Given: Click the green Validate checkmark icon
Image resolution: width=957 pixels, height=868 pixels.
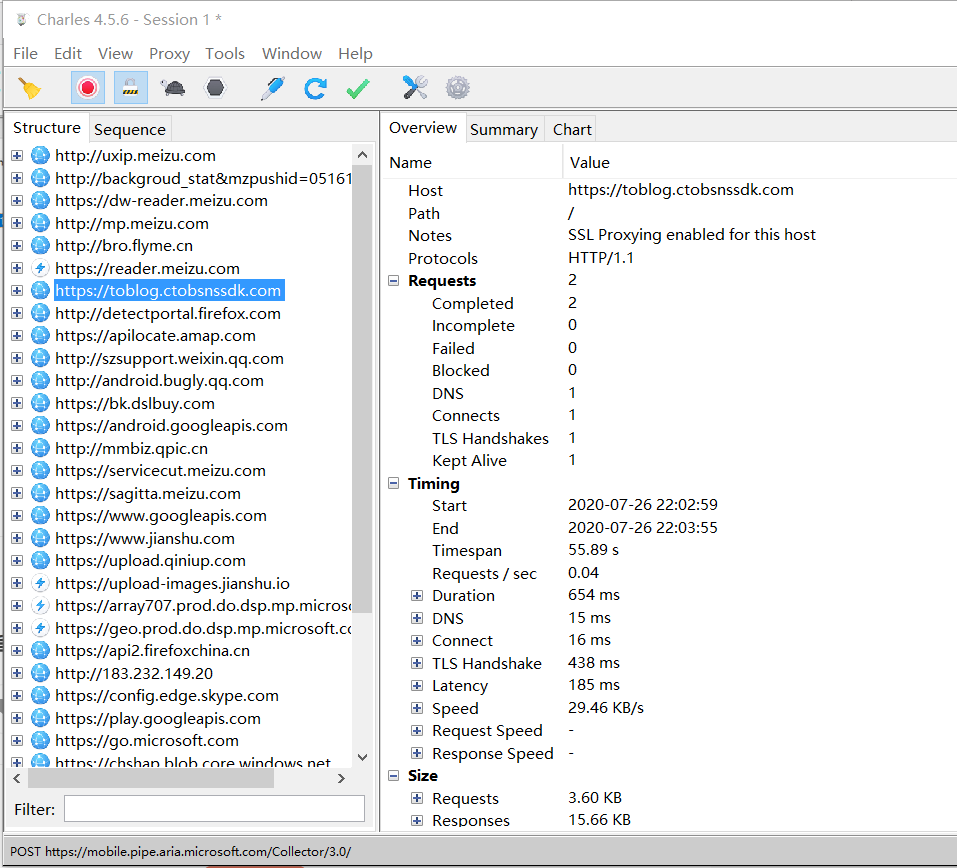Looking at the screenshot, I should 358,88.
